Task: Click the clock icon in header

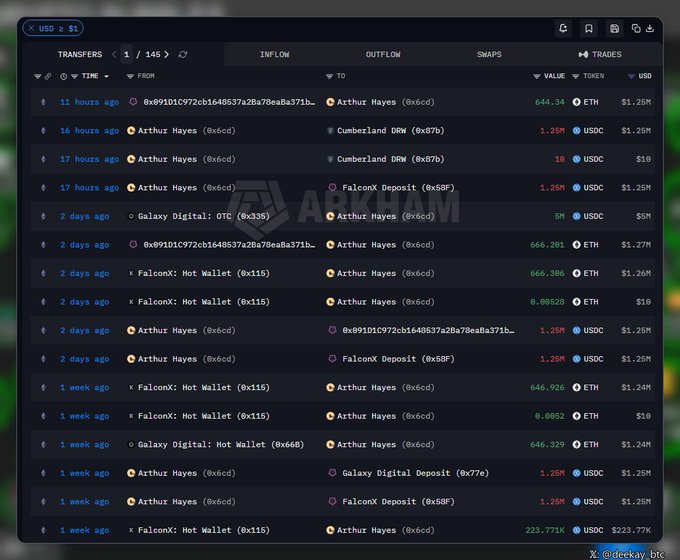Action: tap(64, 76)
